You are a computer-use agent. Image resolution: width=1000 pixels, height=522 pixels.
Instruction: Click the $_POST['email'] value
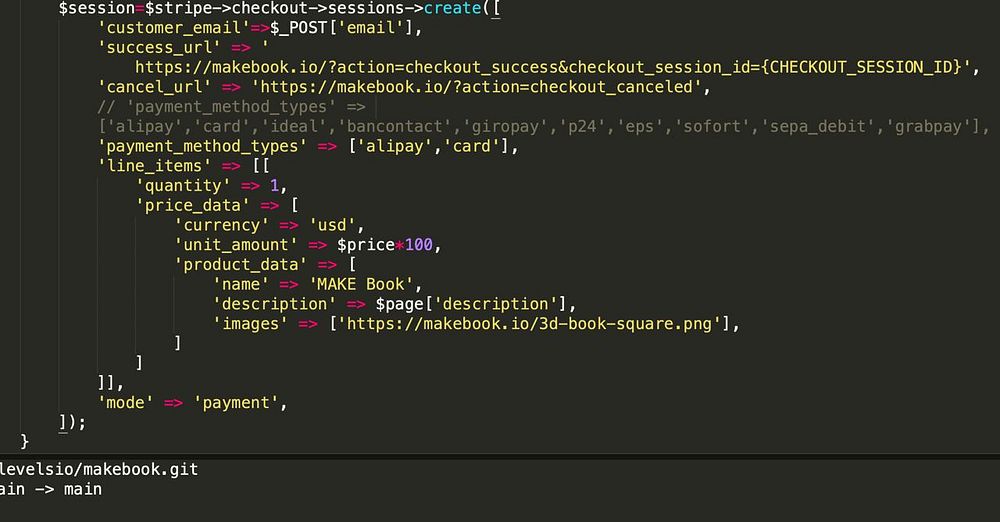point(341,28)
